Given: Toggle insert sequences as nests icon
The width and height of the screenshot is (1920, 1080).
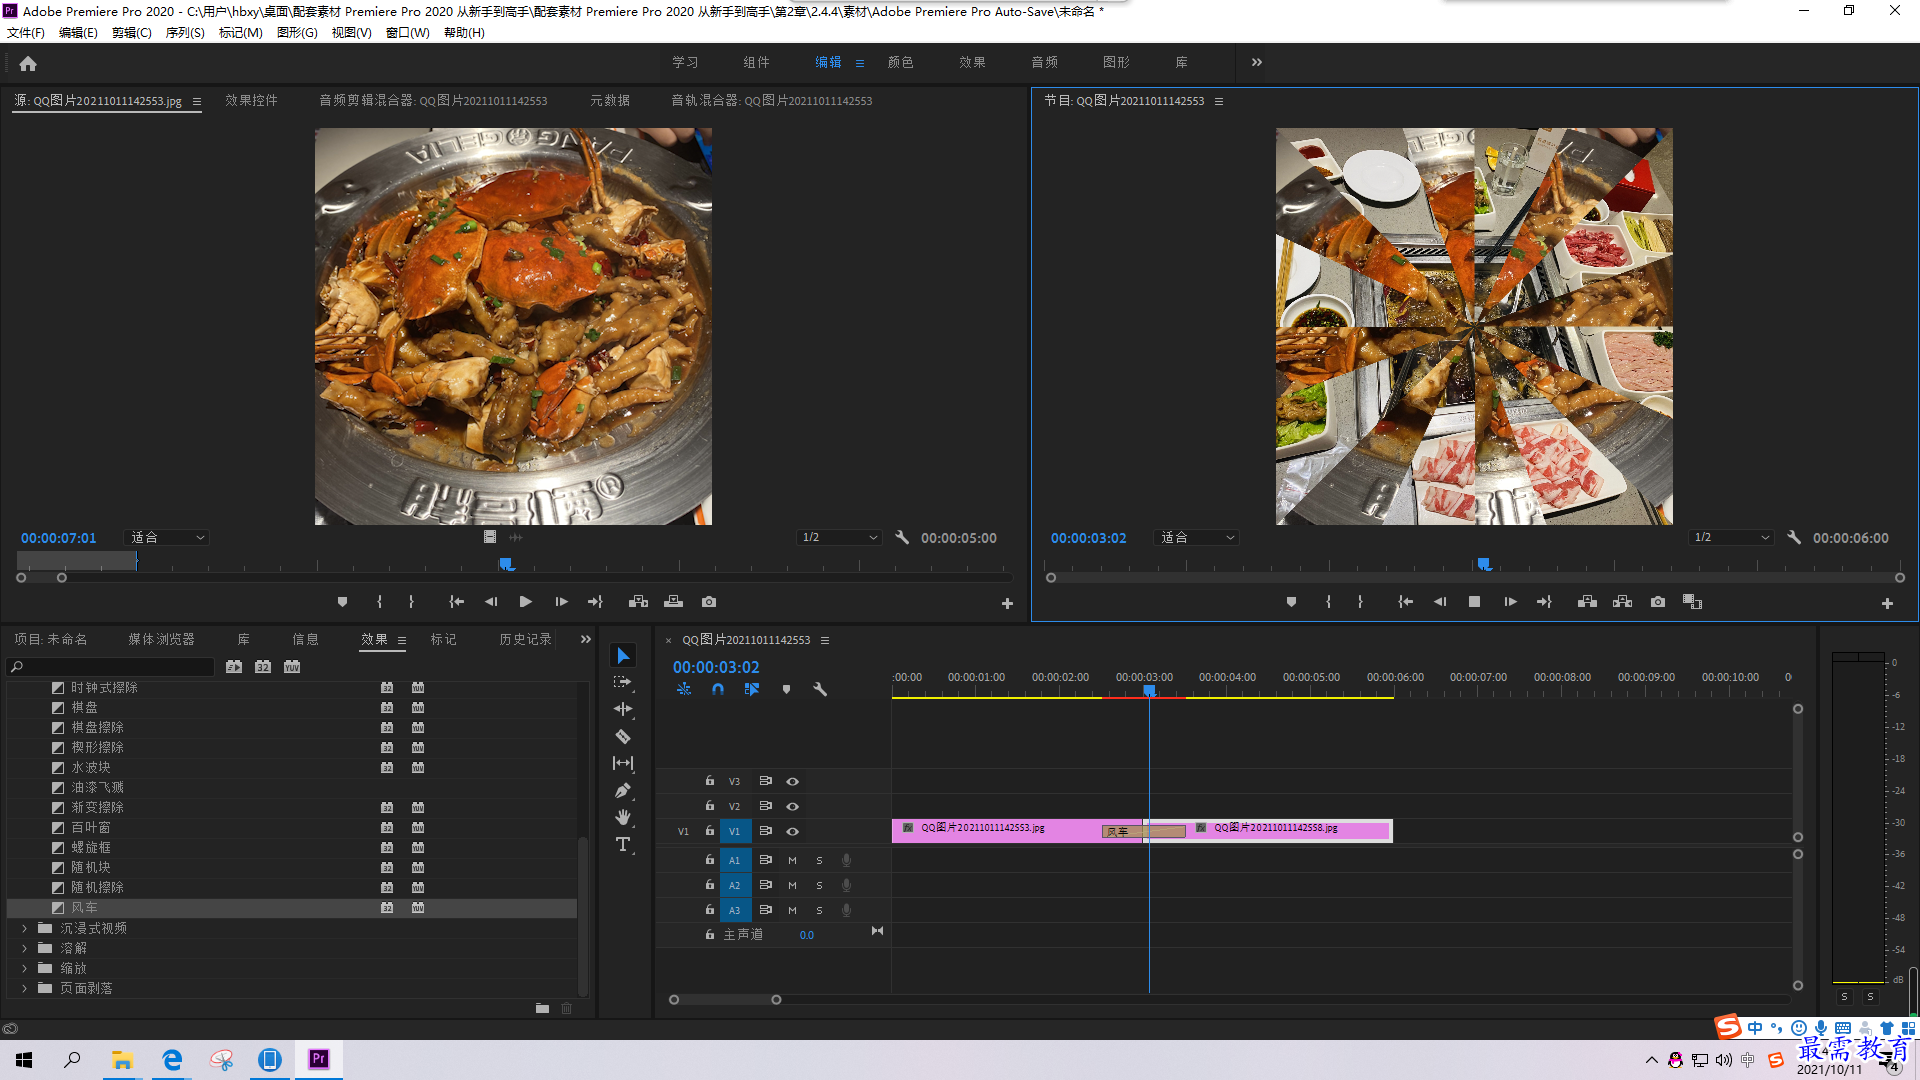Looking at the screenshot, I should pyautogui.click(x=684, y=689).
